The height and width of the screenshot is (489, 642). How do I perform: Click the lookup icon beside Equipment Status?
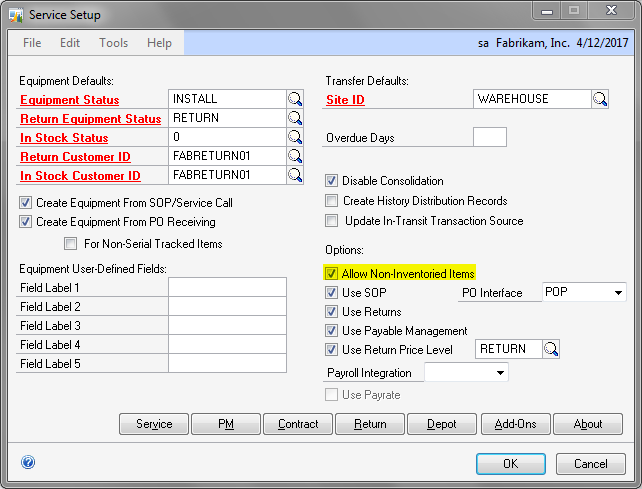(295, 99)
